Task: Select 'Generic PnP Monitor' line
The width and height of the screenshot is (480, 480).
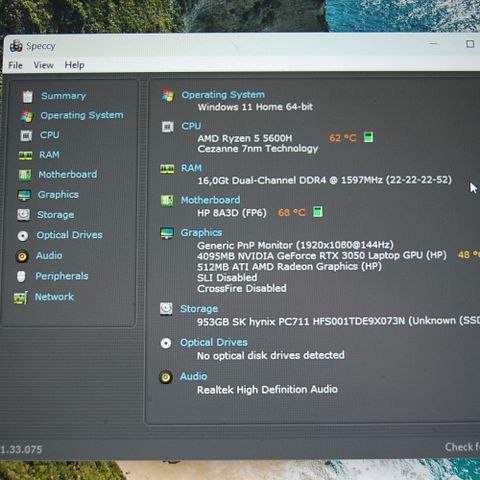Action: pos(295,245)
